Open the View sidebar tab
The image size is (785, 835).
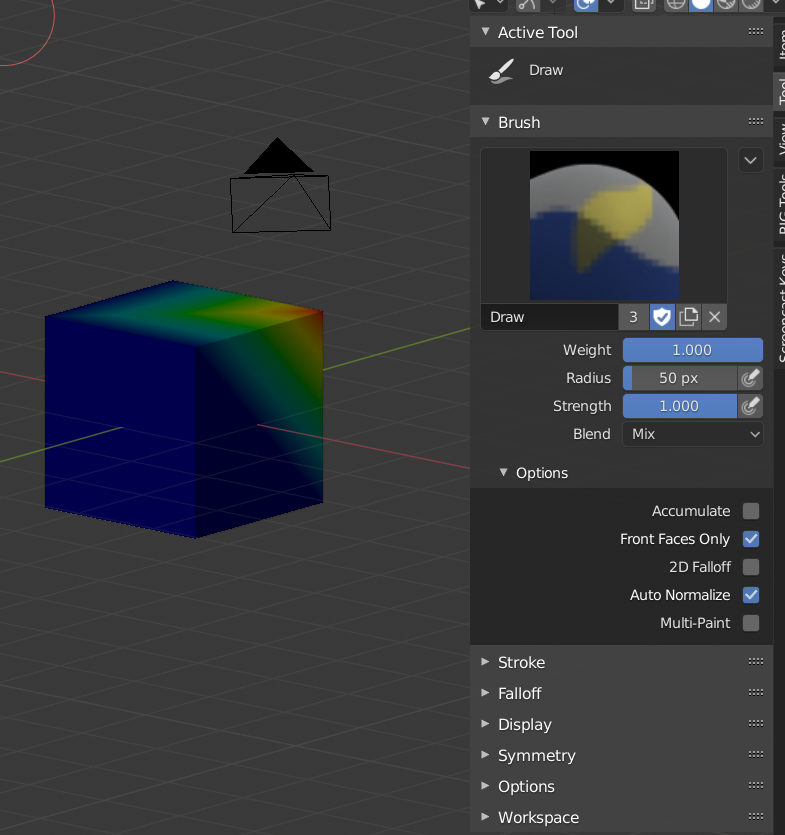tap(781, 136)
